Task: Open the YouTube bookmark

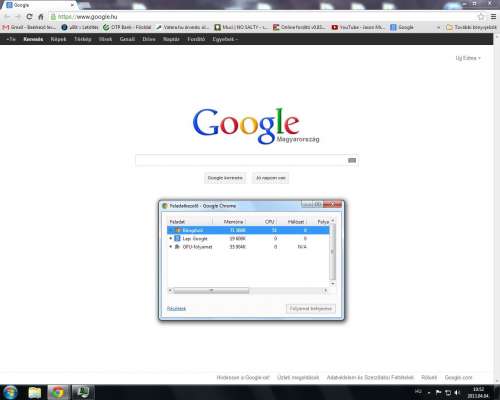Action: pos(358,27)
